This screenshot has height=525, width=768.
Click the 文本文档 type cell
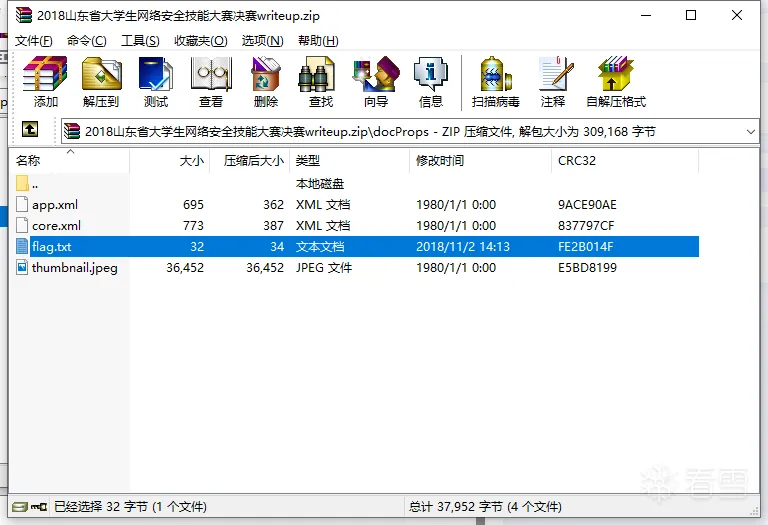[x=320, y=247]
